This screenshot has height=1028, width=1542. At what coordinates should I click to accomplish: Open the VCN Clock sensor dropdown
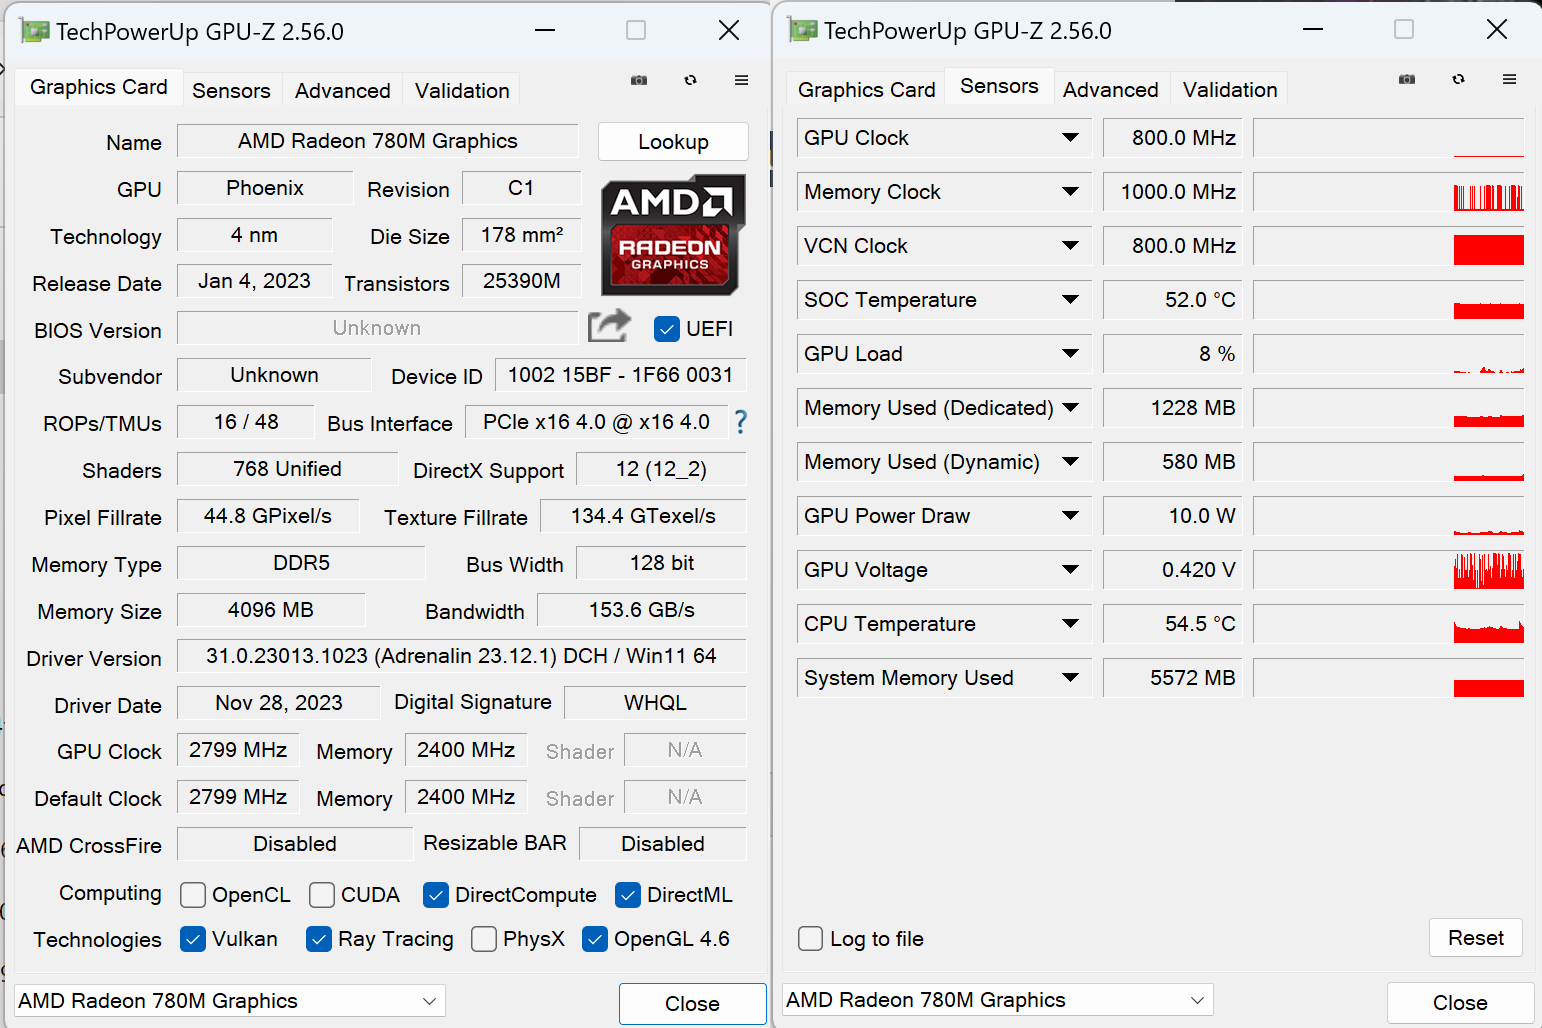click(x=1070, y=245)
